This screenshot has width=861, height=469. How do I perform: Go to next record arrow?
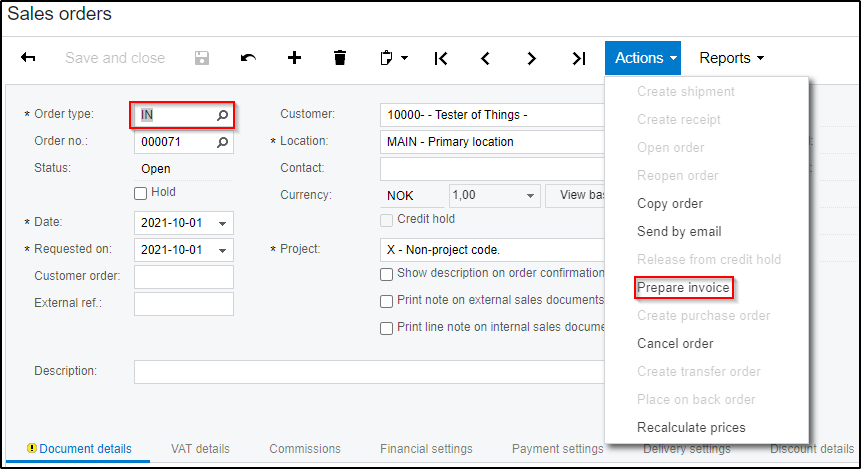click(x=532, y=58)
